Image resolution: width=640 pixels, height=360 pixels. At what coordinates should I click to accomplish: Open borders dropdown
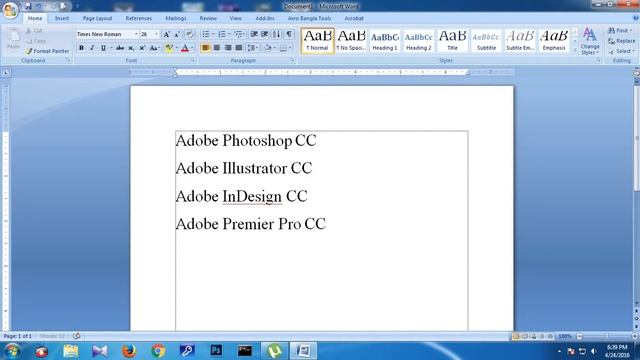[290, 48]
